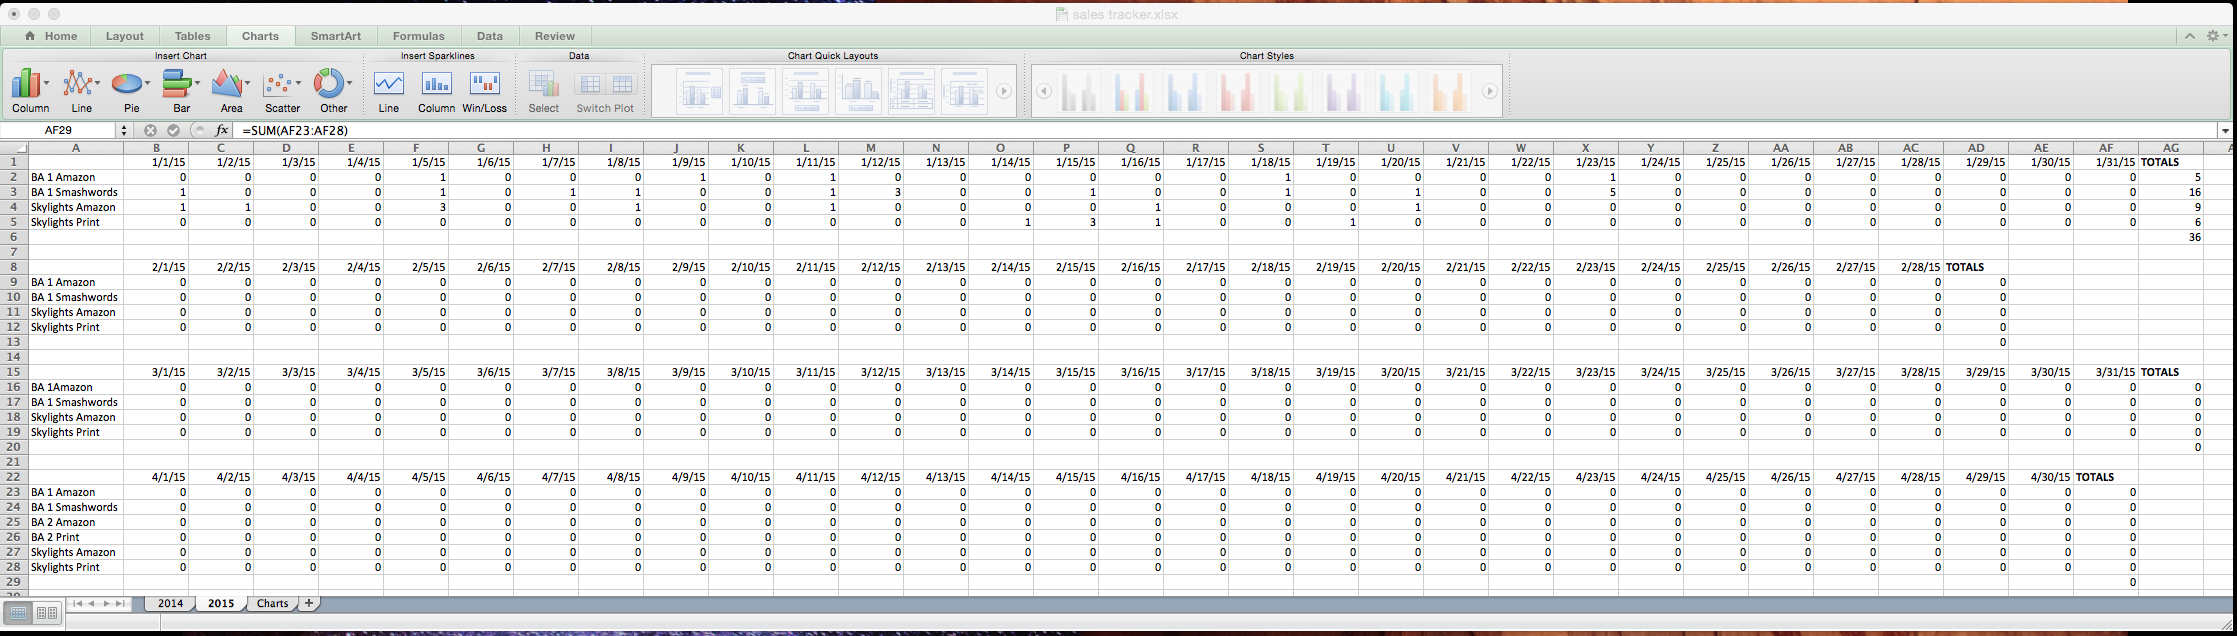Expand the formula bar with arrow
Screen dimensions: 2237x636
(x=2225, y=130)
